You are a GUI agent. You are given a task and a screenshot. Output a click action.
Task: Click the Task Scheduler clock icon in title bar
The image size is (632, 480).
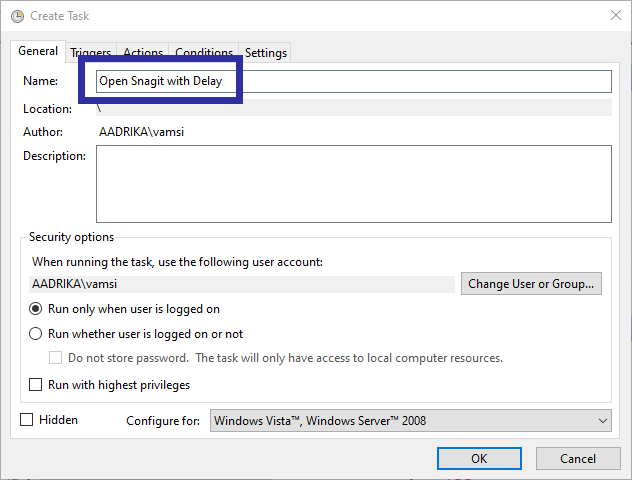[13, 14]
